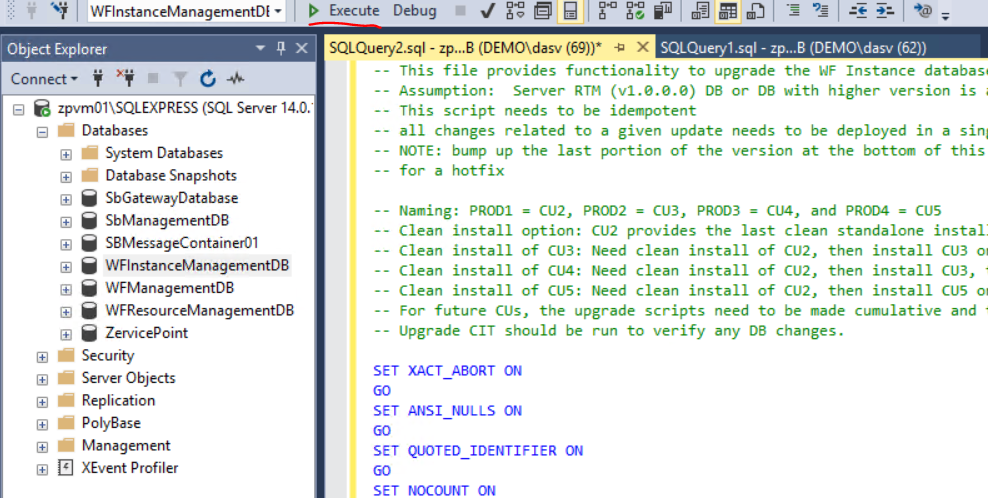
Task: Click the Cancel Executing Query stop icon
Action: pos(461,11)
